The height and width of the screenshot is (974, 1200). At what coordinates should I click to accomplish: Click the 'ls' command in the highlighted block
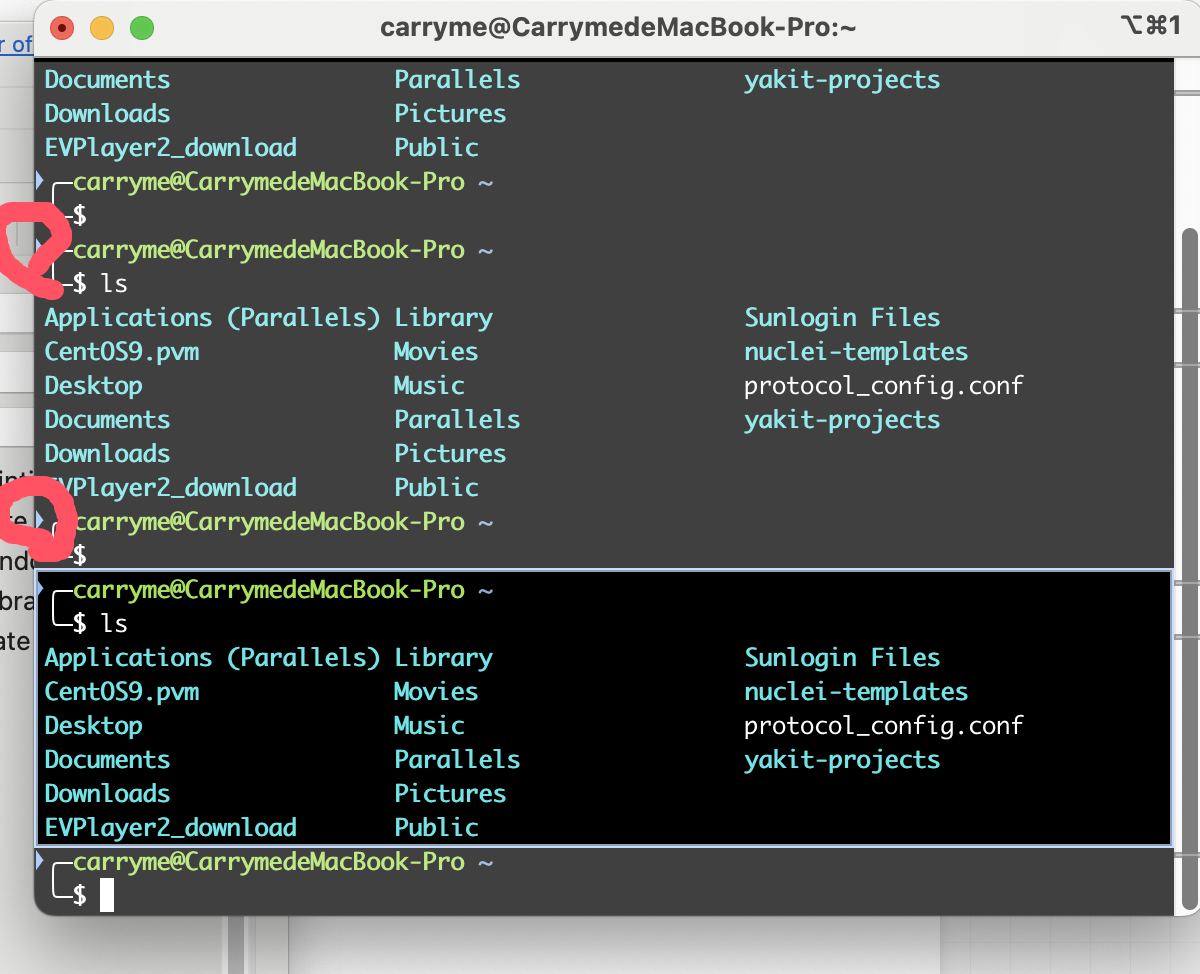[114, 624]
